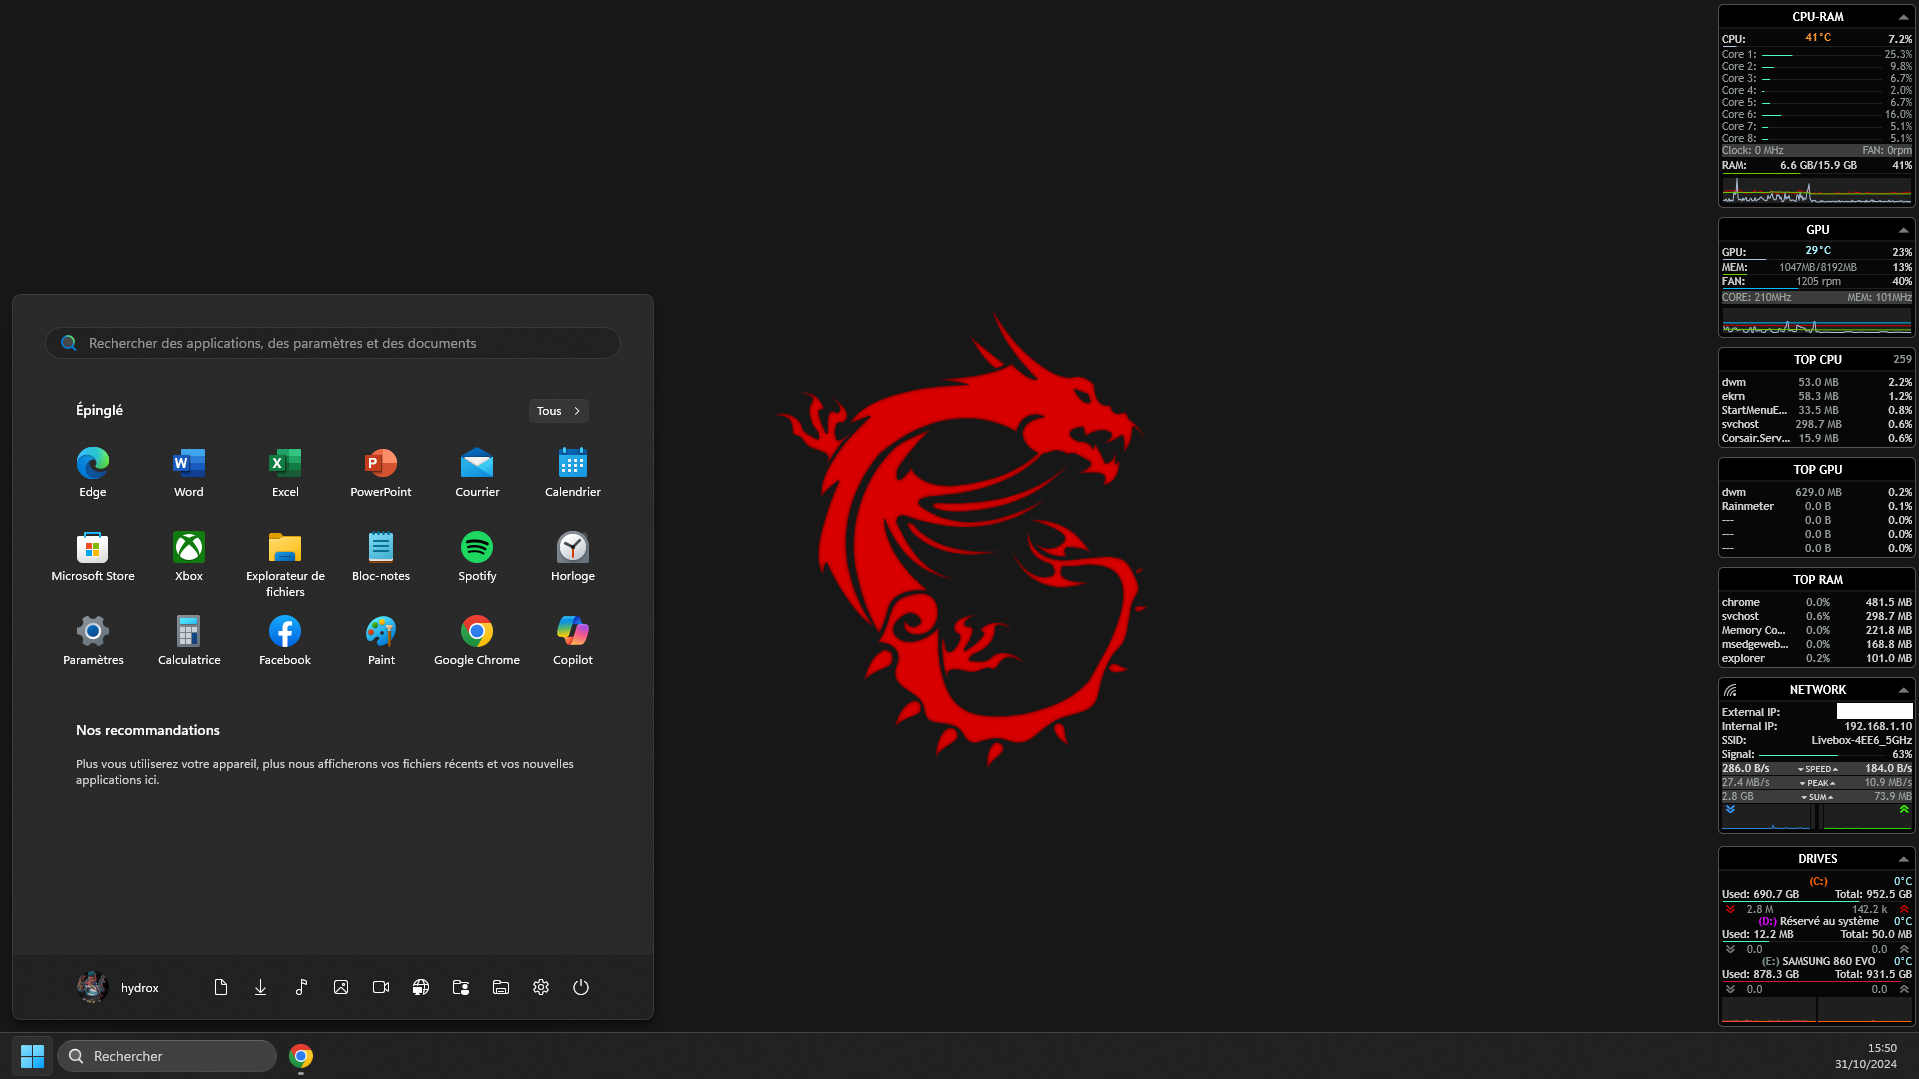Image resolution: width=1919 pixels, height=1079 pixels.
Task: Open the taskbar clock and date
Action: [1866, 1056]
